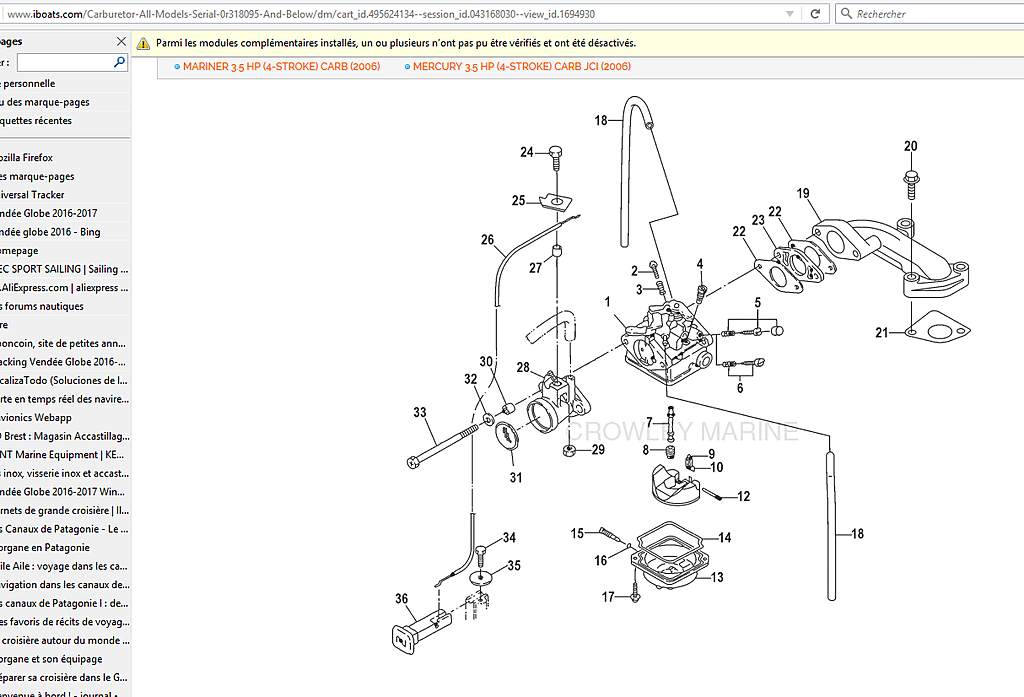Open AliExpress.com bookmark in sidebar

(64, 288)
